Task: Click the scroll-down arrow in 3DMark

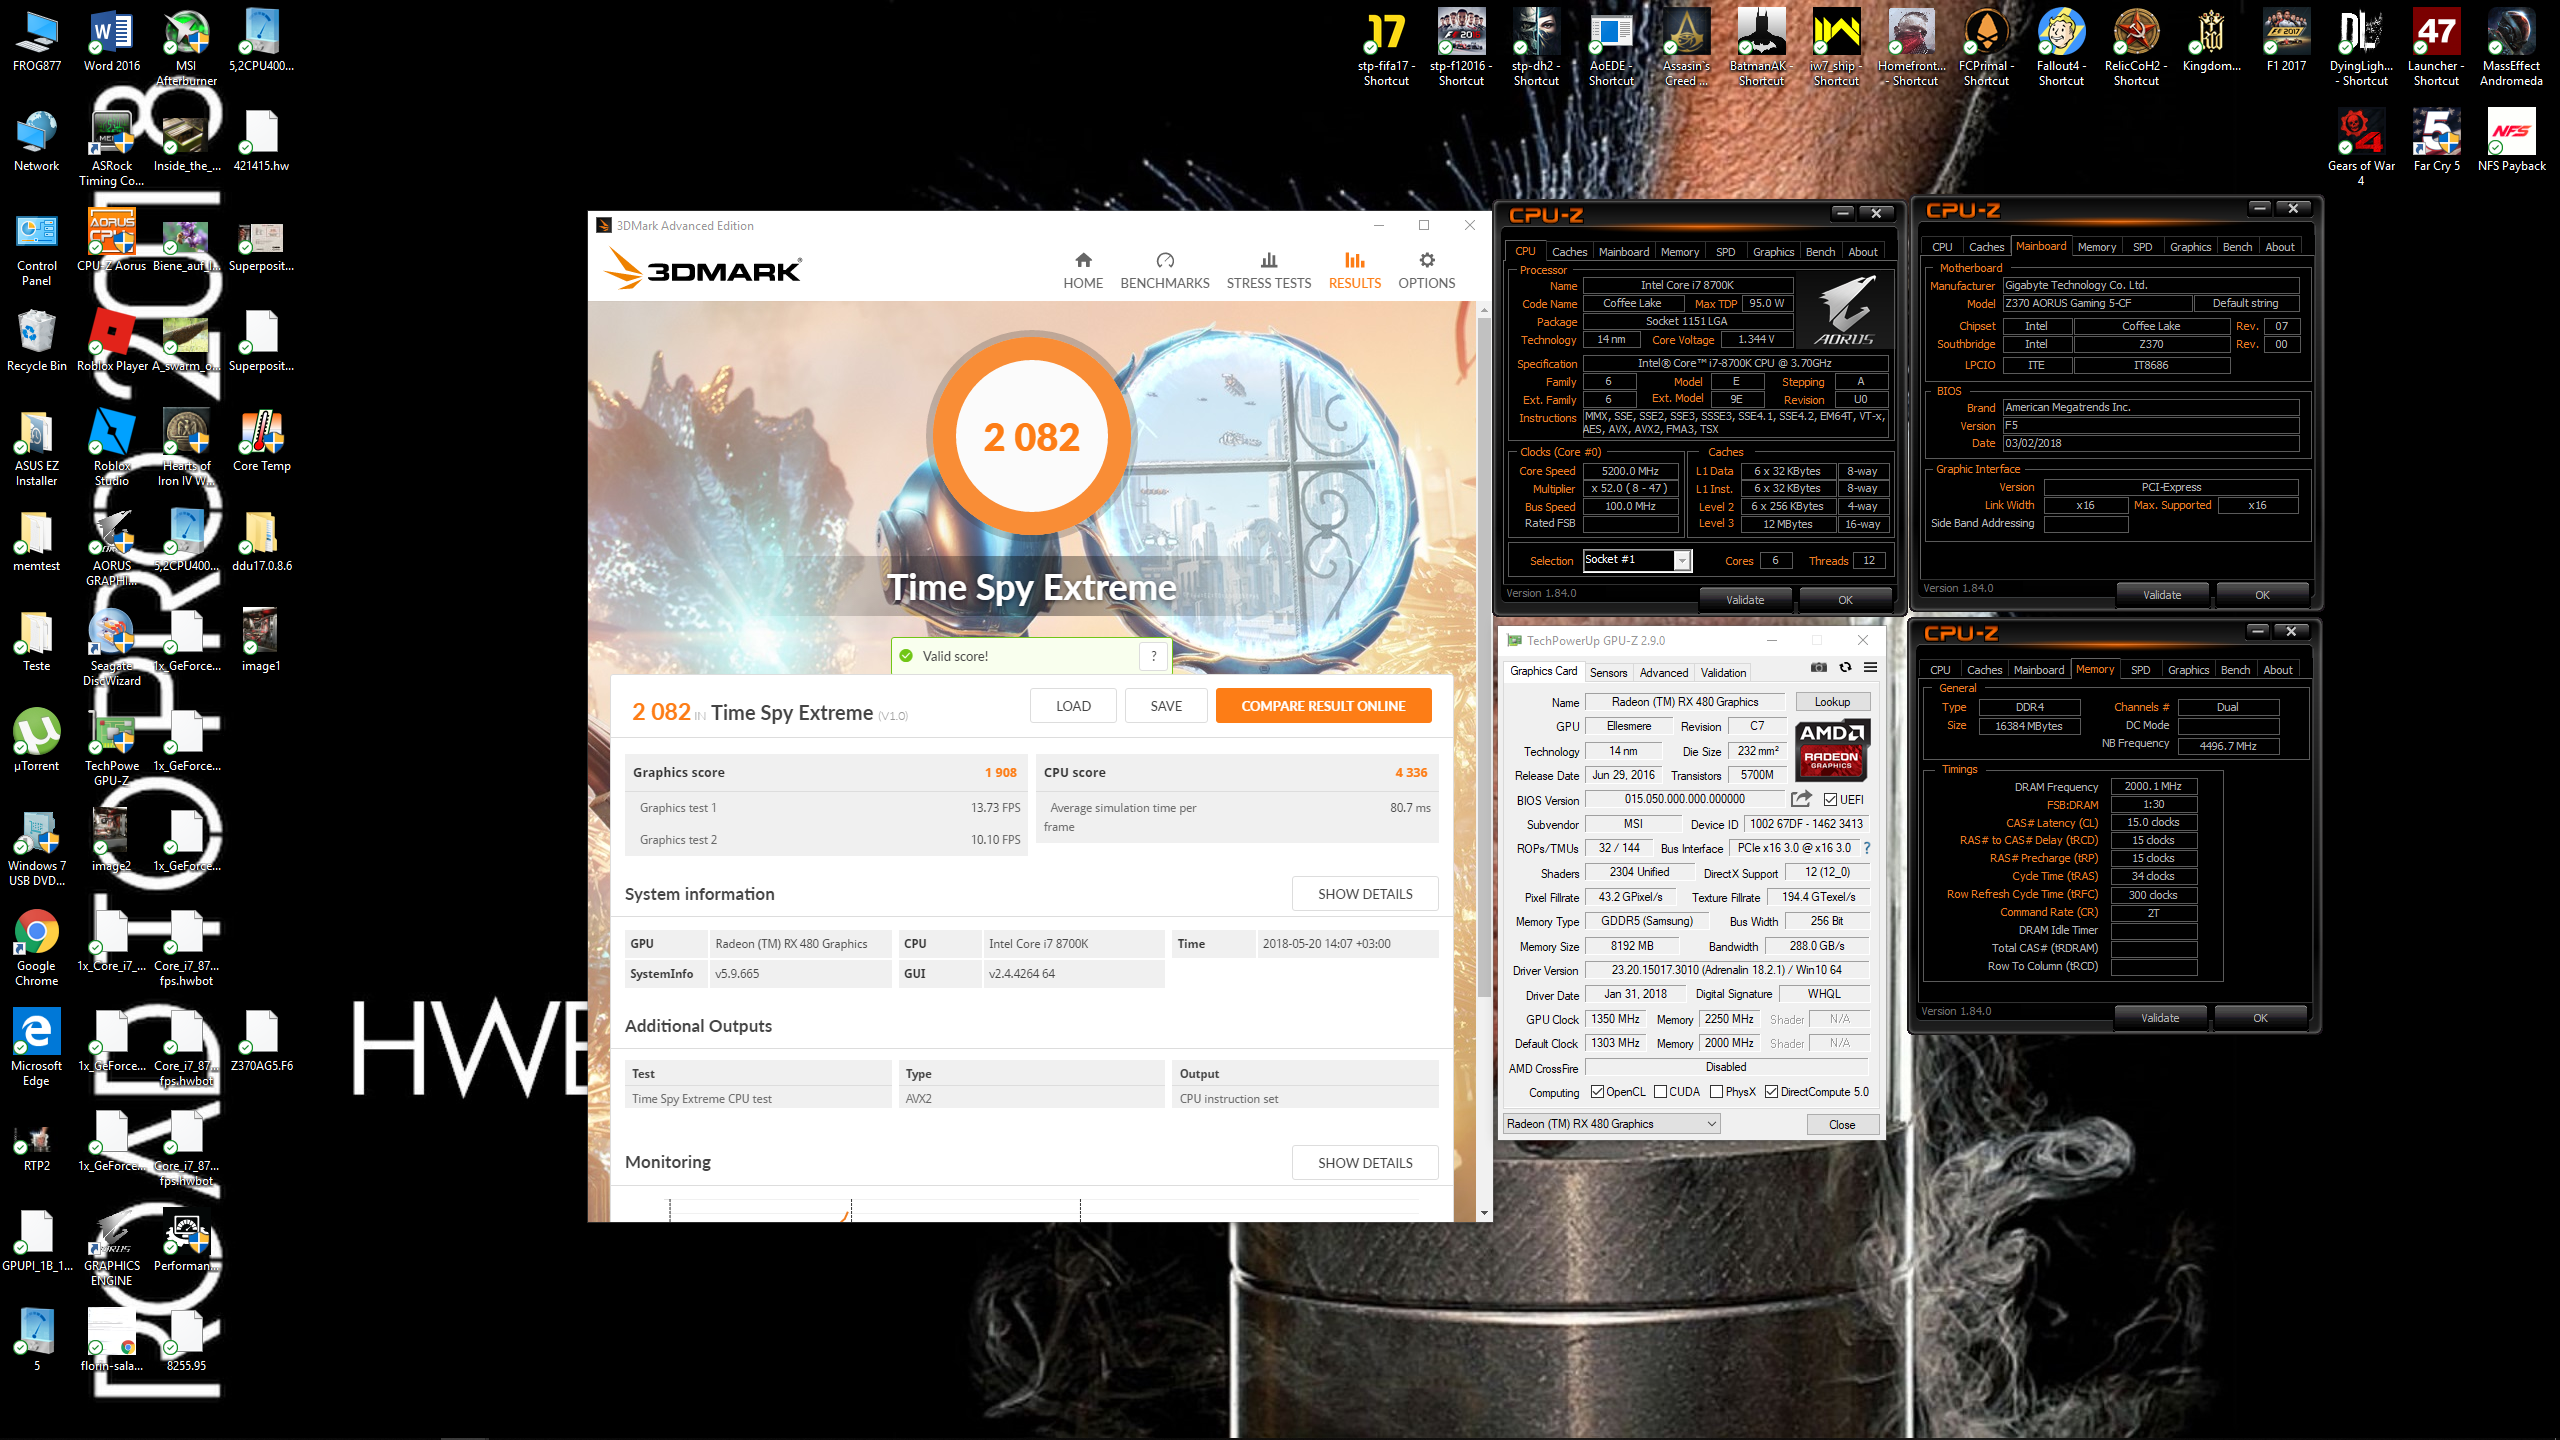Action: [x=1484, y=1213]
